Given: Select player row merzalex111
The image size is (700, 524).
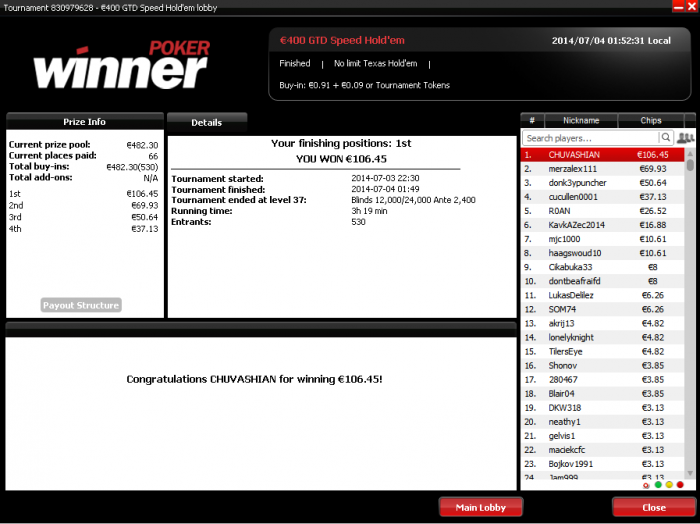Looking at the screenshot, I should [x=603, y=169].
